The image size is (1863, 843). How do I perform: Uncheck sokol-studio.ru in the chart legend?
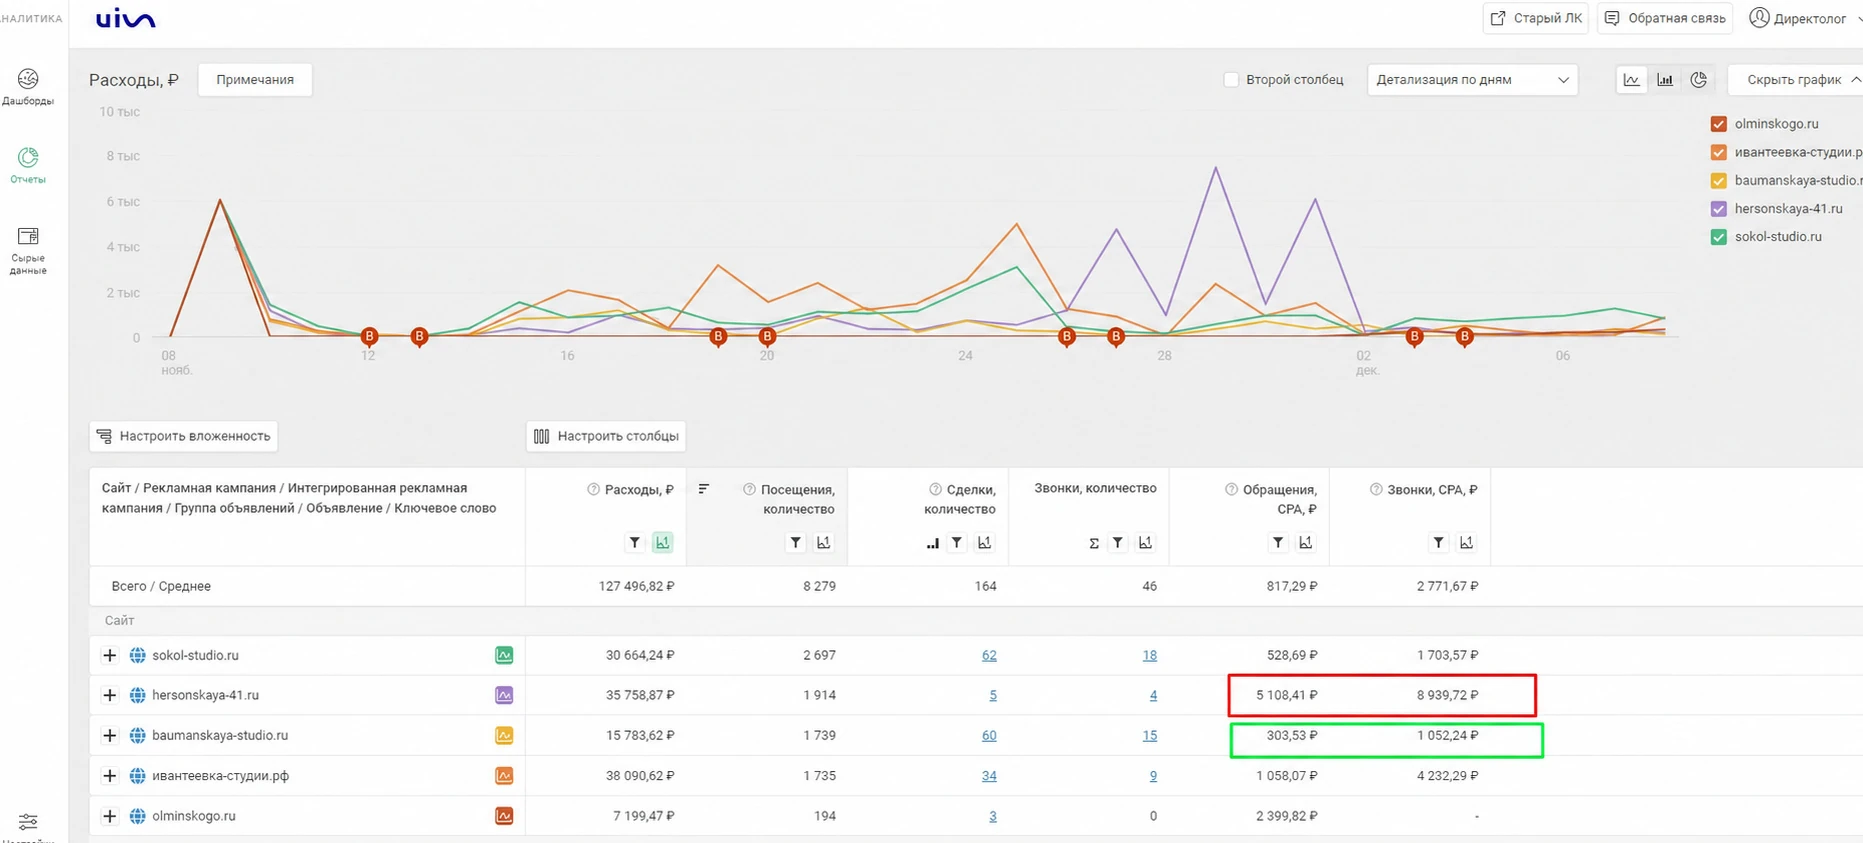point(1719,237)
